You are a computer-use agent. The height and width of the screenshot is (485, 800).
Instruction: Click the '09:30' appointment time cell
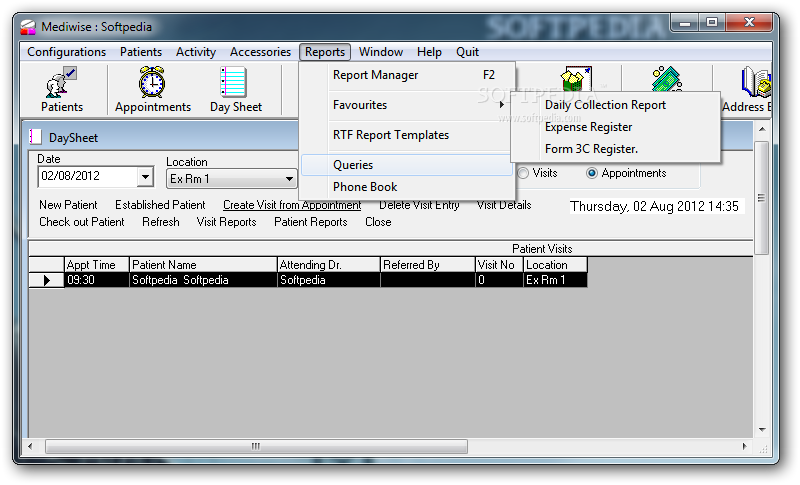(97, 280)
